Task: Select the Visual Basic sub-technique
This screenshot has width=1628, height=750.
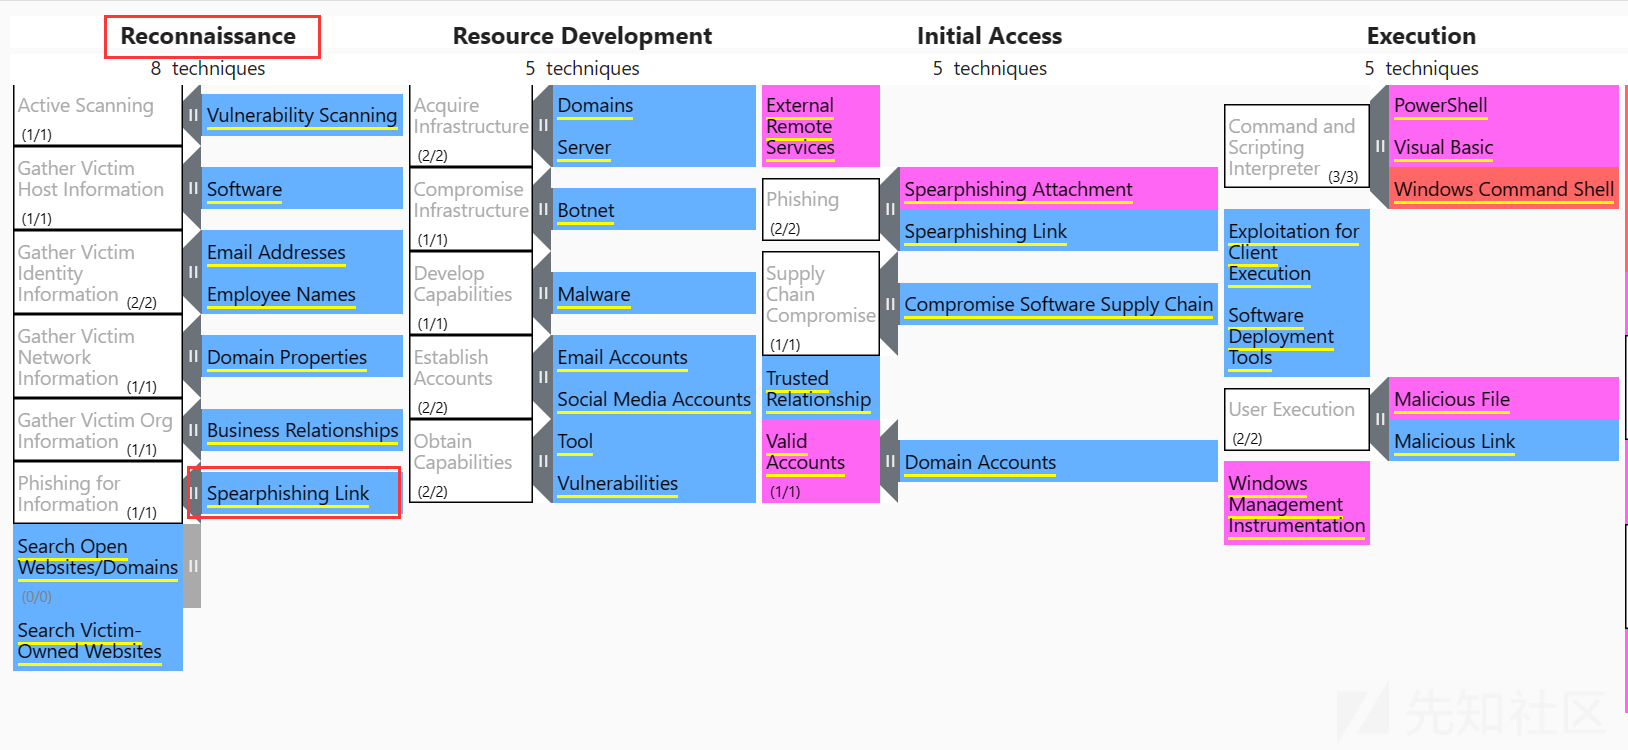Action: pos(1504,147)
